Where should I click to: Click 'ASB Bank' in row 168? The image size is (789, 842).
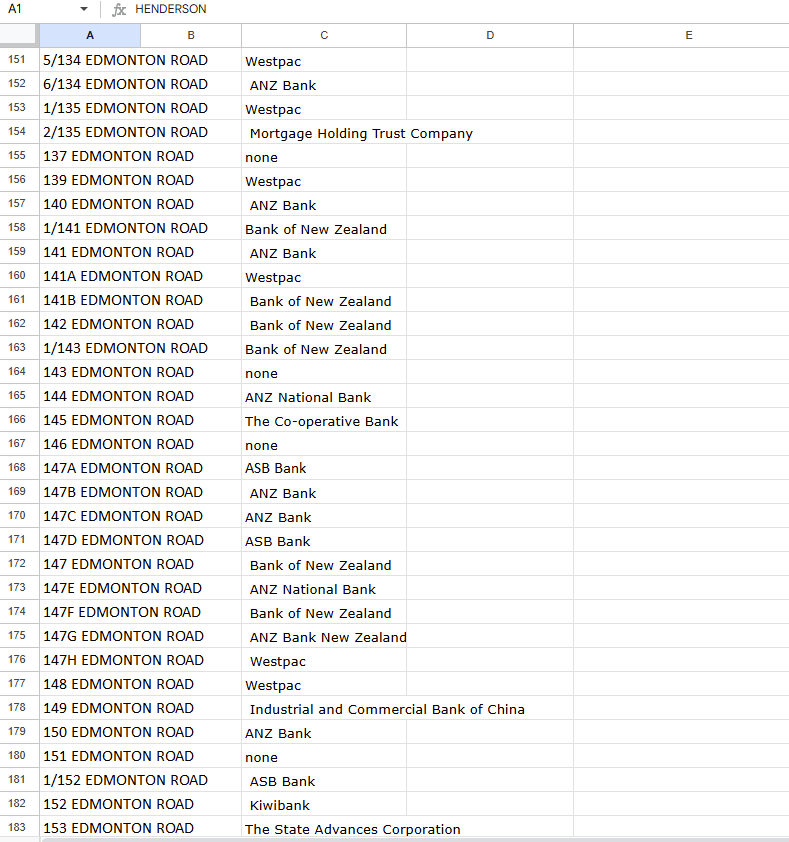tap(324, 468)
